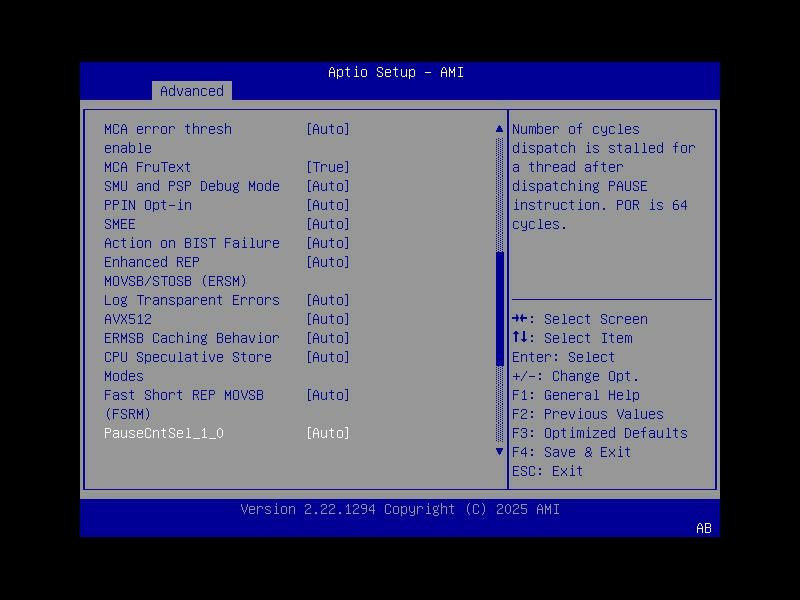Open MCA FruText [True] value
This screenshot has height=600, width=800.
click(328, 167)
